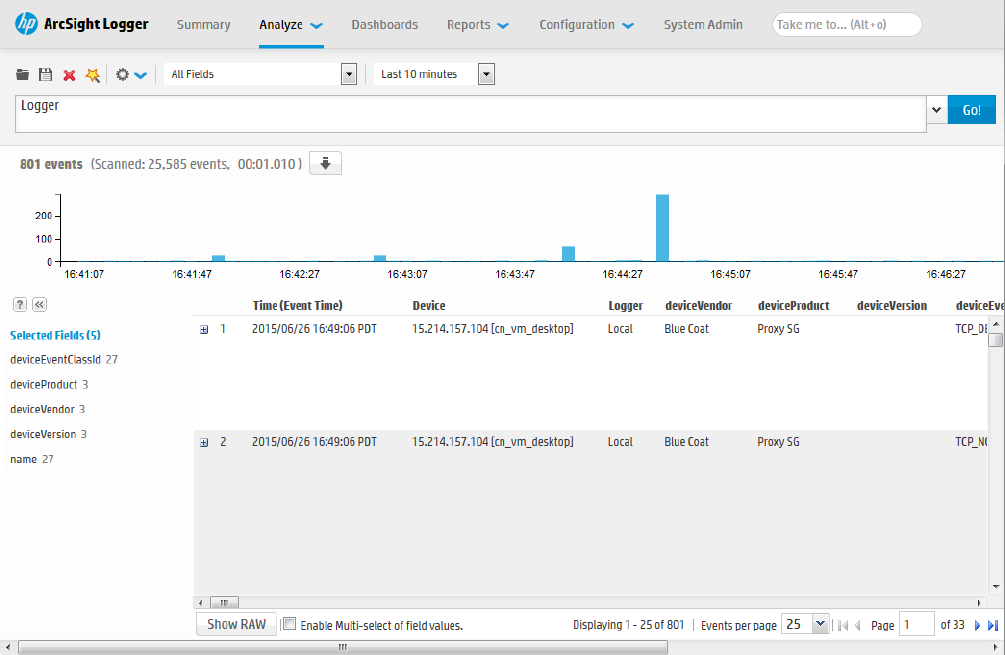Screen dimensions: 1005x655
Task: Select the deviceVendor field link
Action: pyautogui.click(x=42, y=409)
